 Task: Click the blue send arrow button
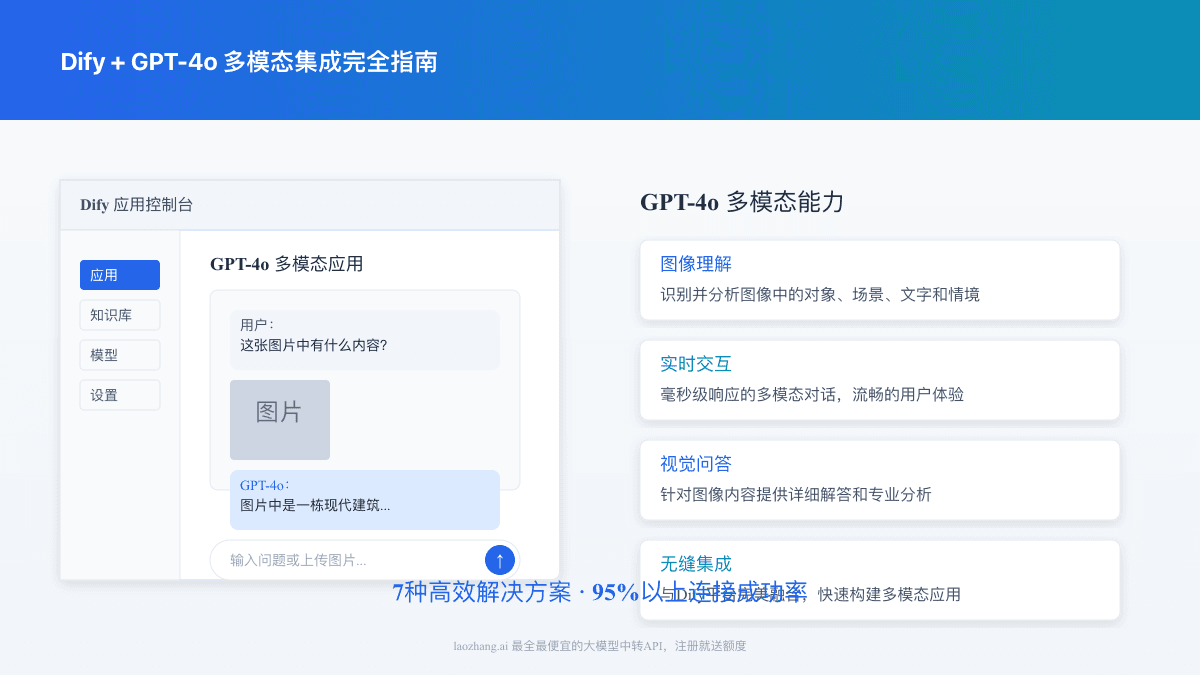[500, 560]
